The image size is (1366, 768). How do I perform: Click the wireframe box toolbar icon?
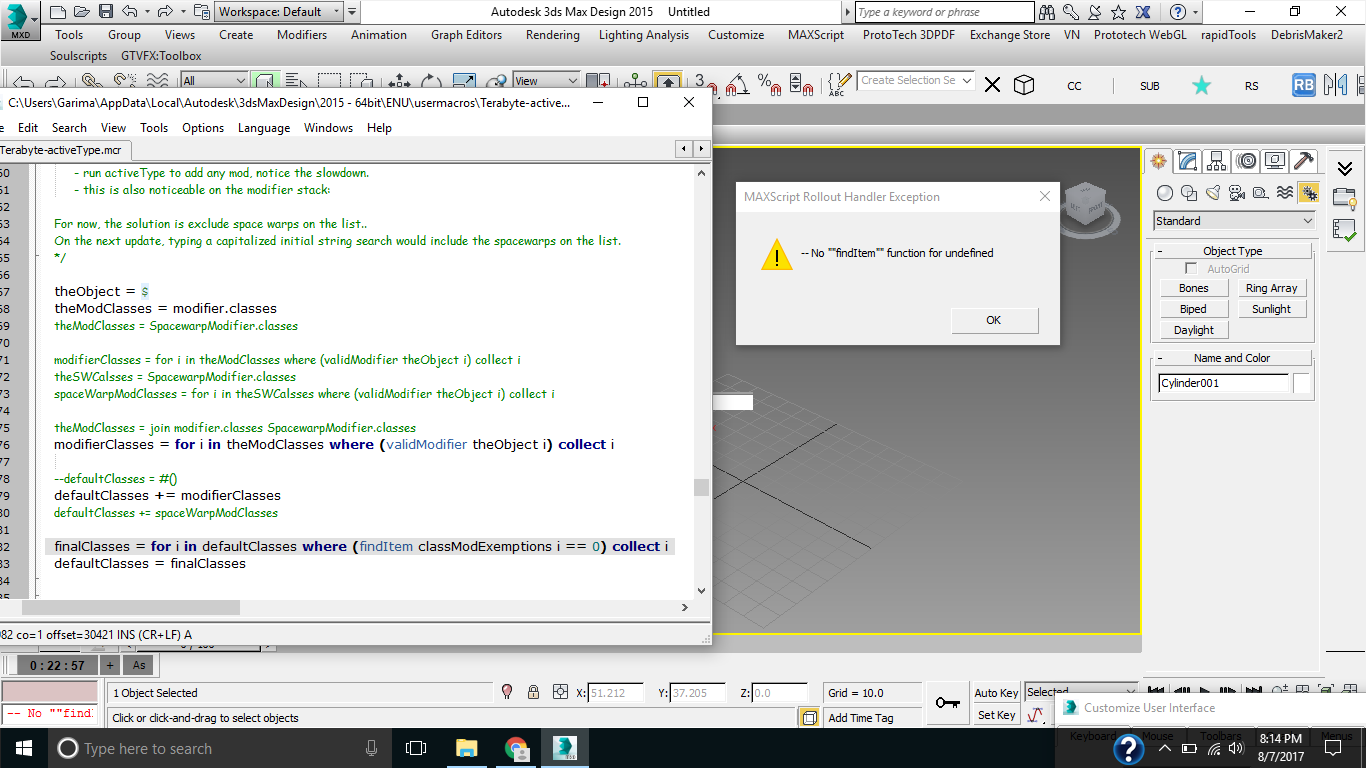[1024, 86]
